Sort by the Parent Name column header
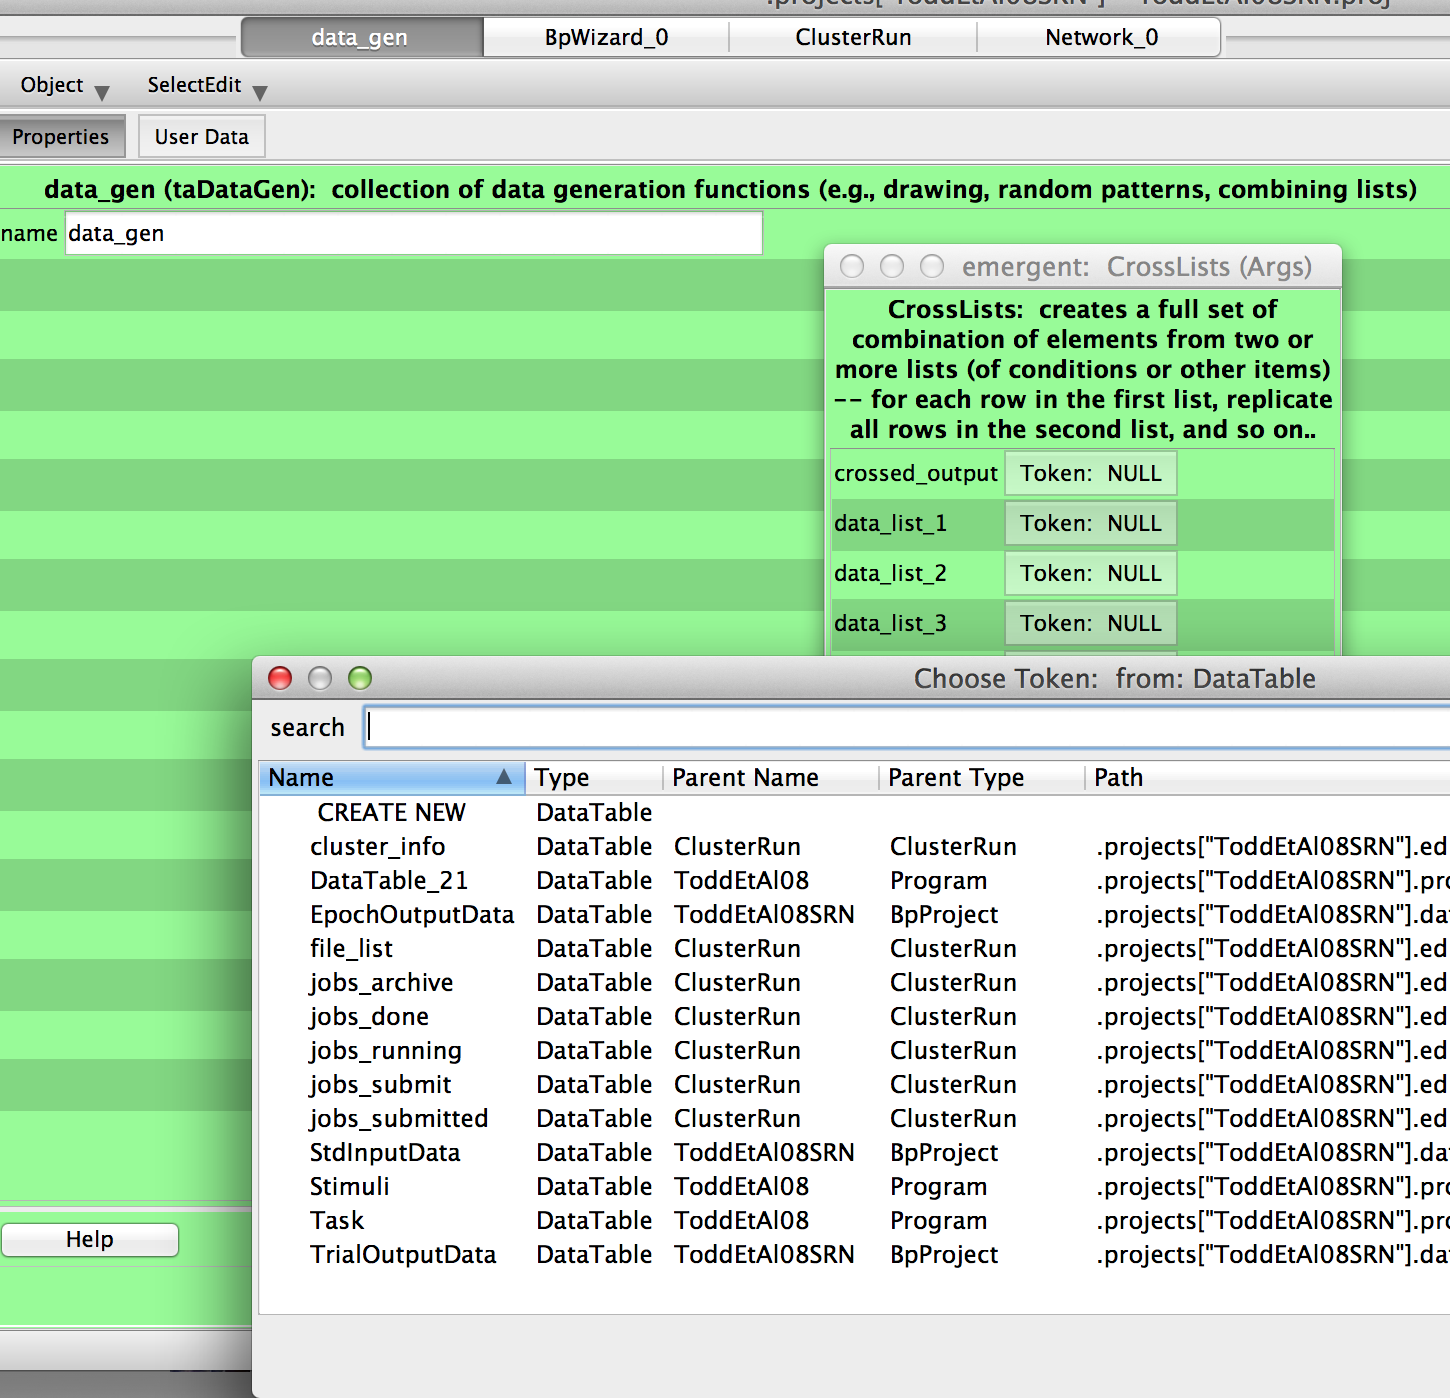1450x1398 pixels. tap(771, 777)
